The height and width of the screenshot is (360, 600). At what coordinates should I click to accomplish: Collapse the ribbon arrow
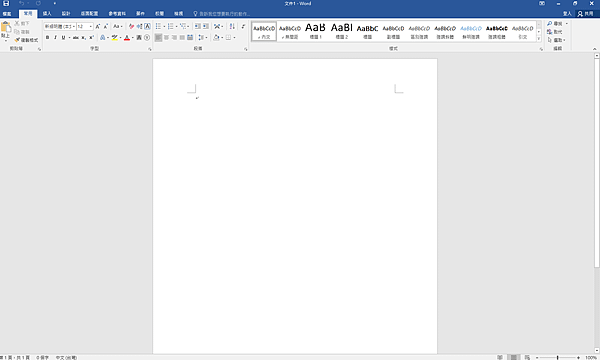594,49
